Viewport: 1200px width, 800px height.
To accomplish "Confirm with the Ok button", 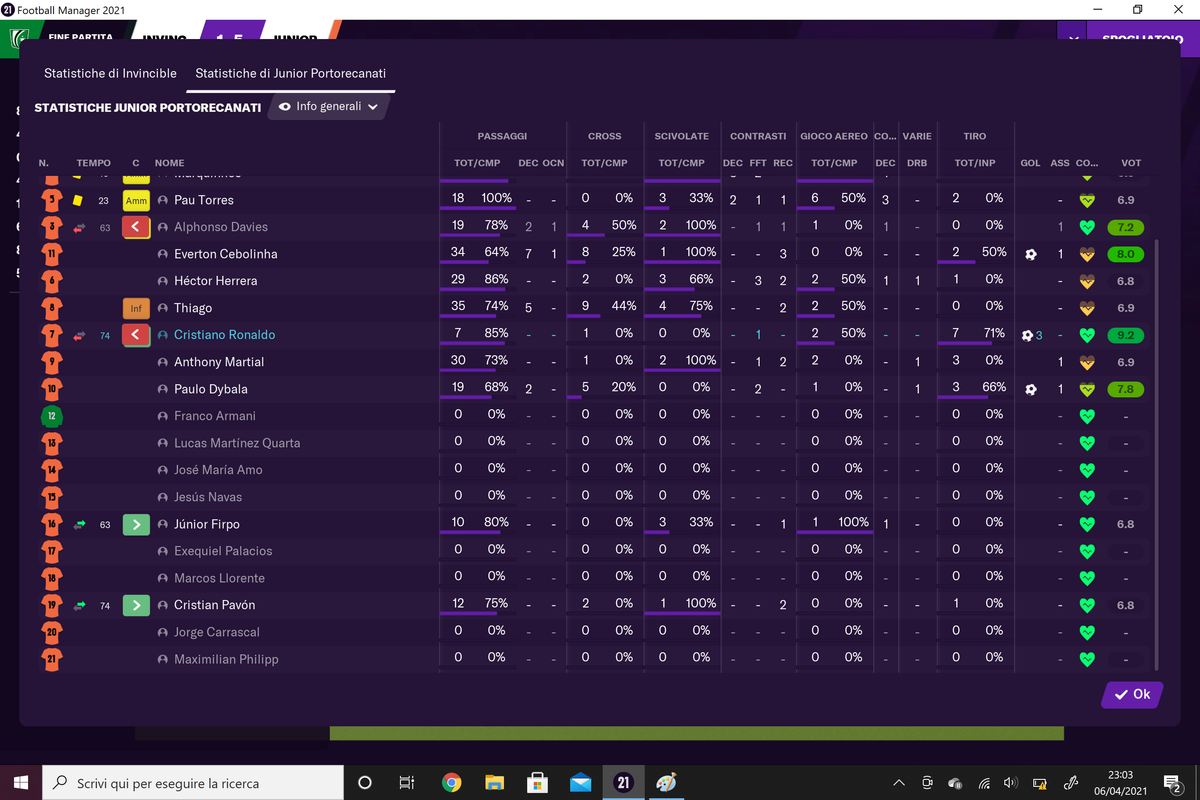I will [x=1132, y=694].
